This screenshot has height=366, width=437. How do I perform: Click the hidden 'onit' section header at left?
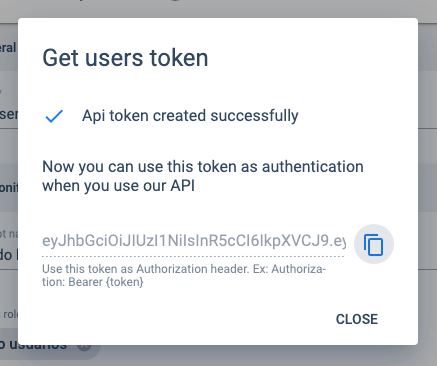click(x=9, y=188)
